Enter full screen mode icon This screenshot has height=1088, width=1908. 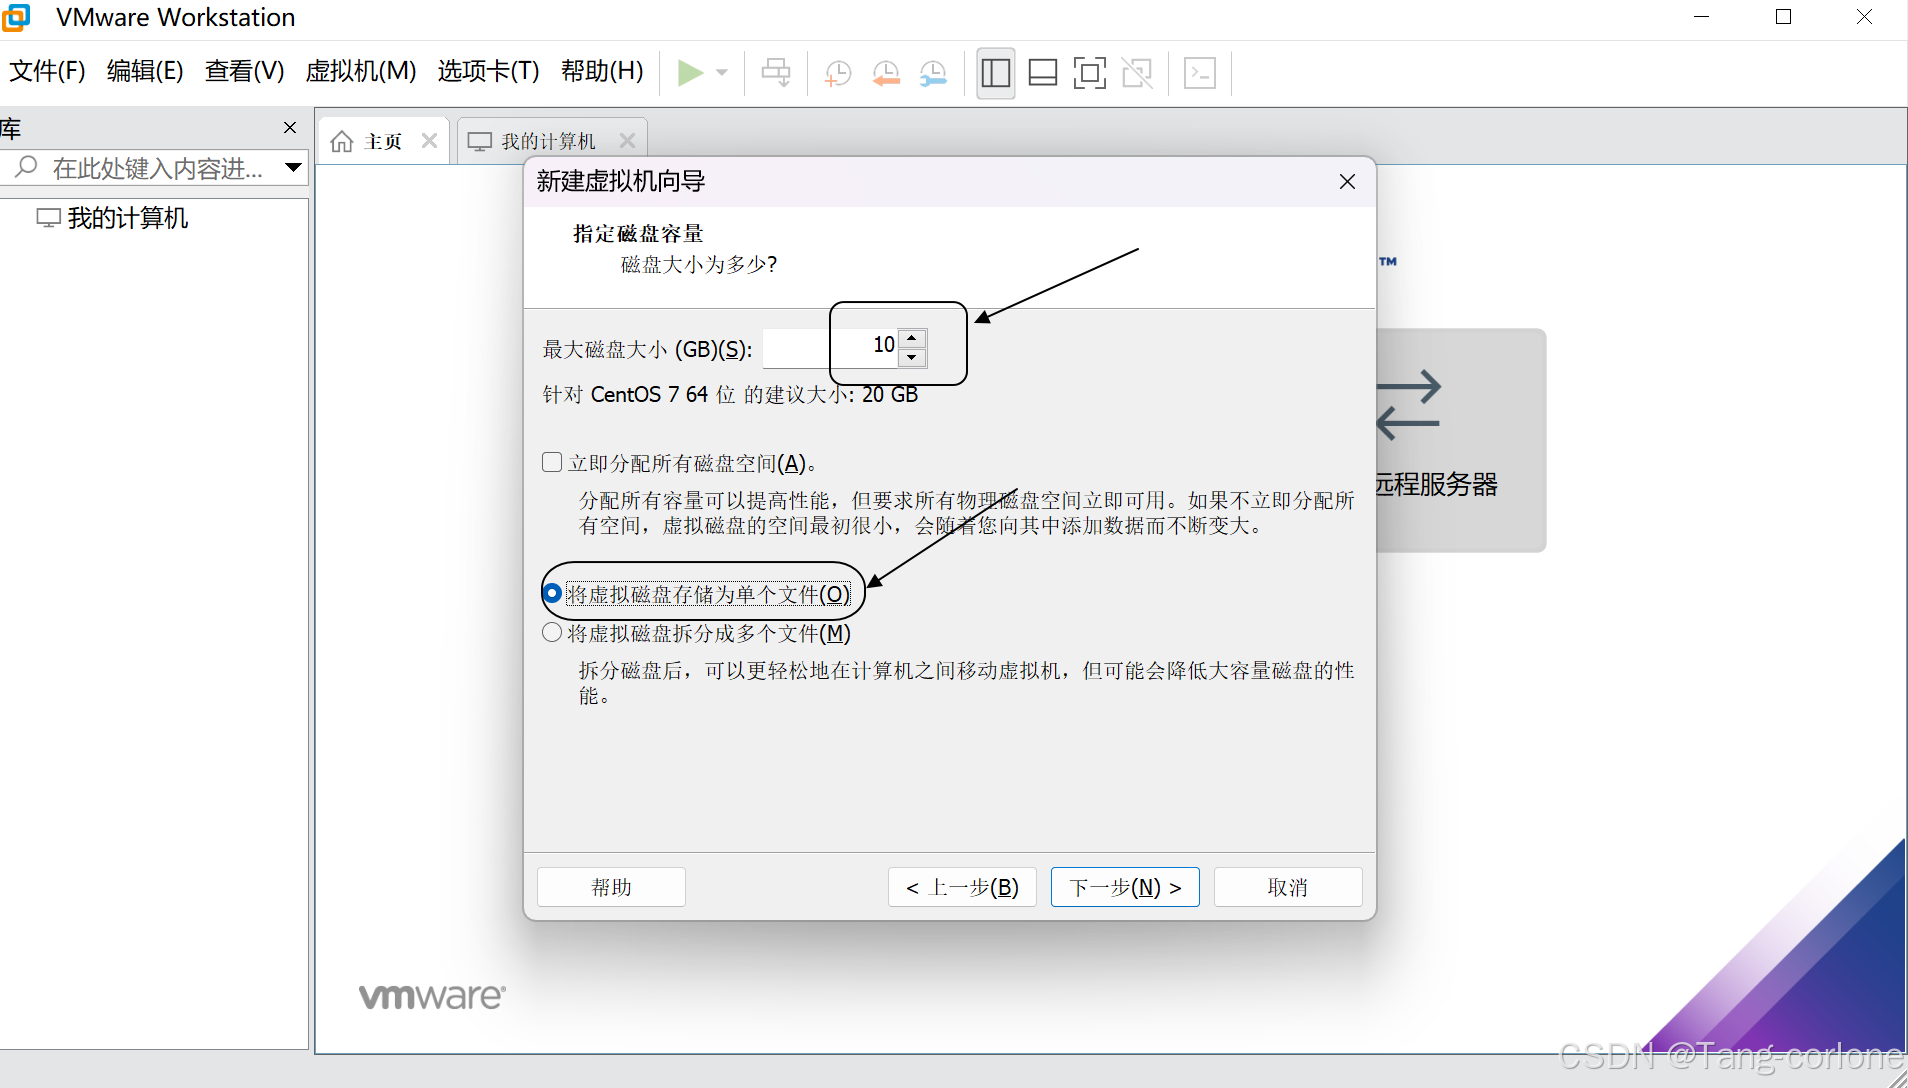coord(1090,73)
